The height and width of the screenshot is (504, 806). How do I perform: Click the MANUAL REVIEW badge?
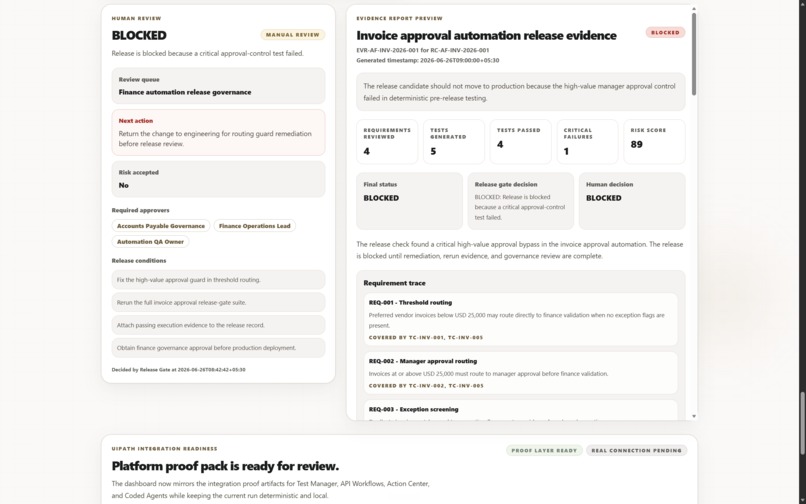coord(292,34)
